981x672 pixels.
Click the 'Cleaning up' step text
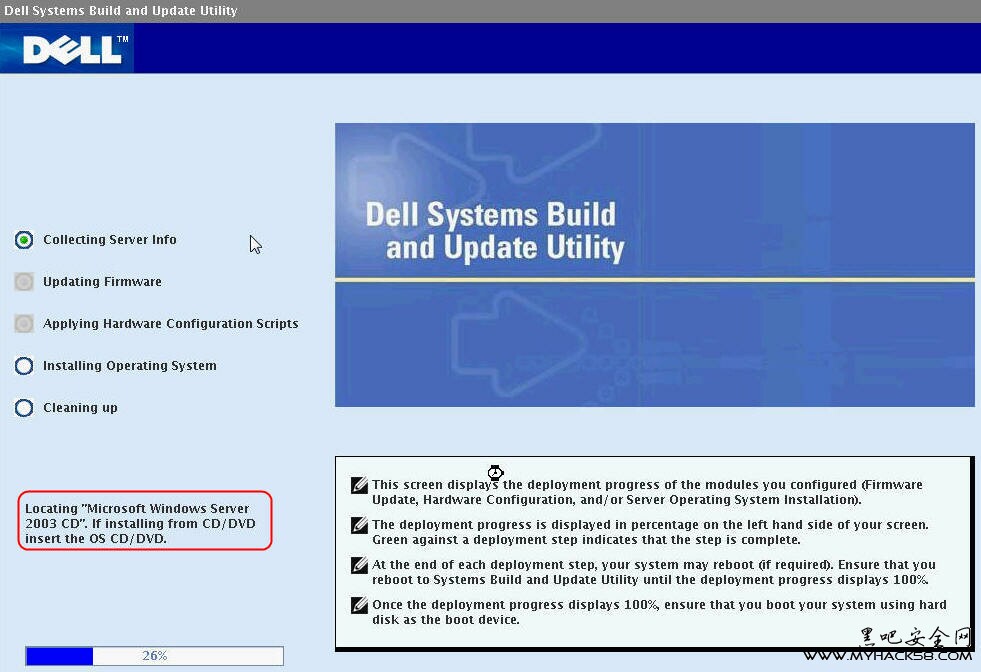click(x=80, y=408)
